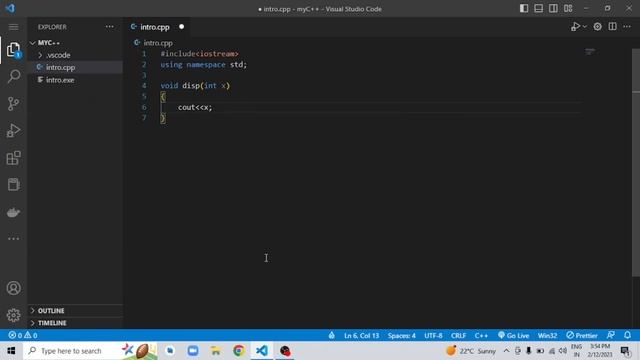Click the editor minimap

(x=590, y=52)
